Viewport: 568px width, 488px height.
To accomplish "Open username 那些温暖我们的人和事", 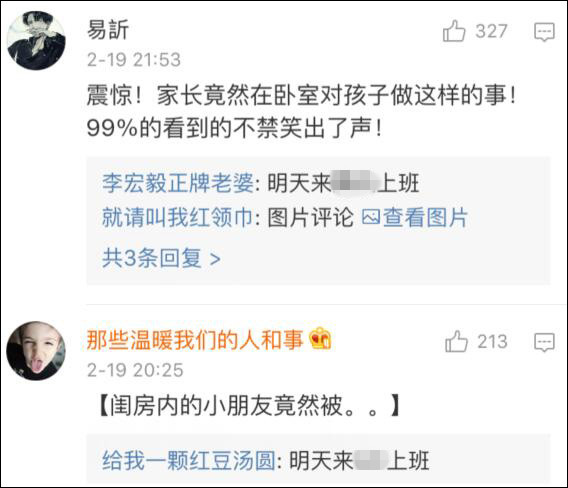I will pos(195,340).
